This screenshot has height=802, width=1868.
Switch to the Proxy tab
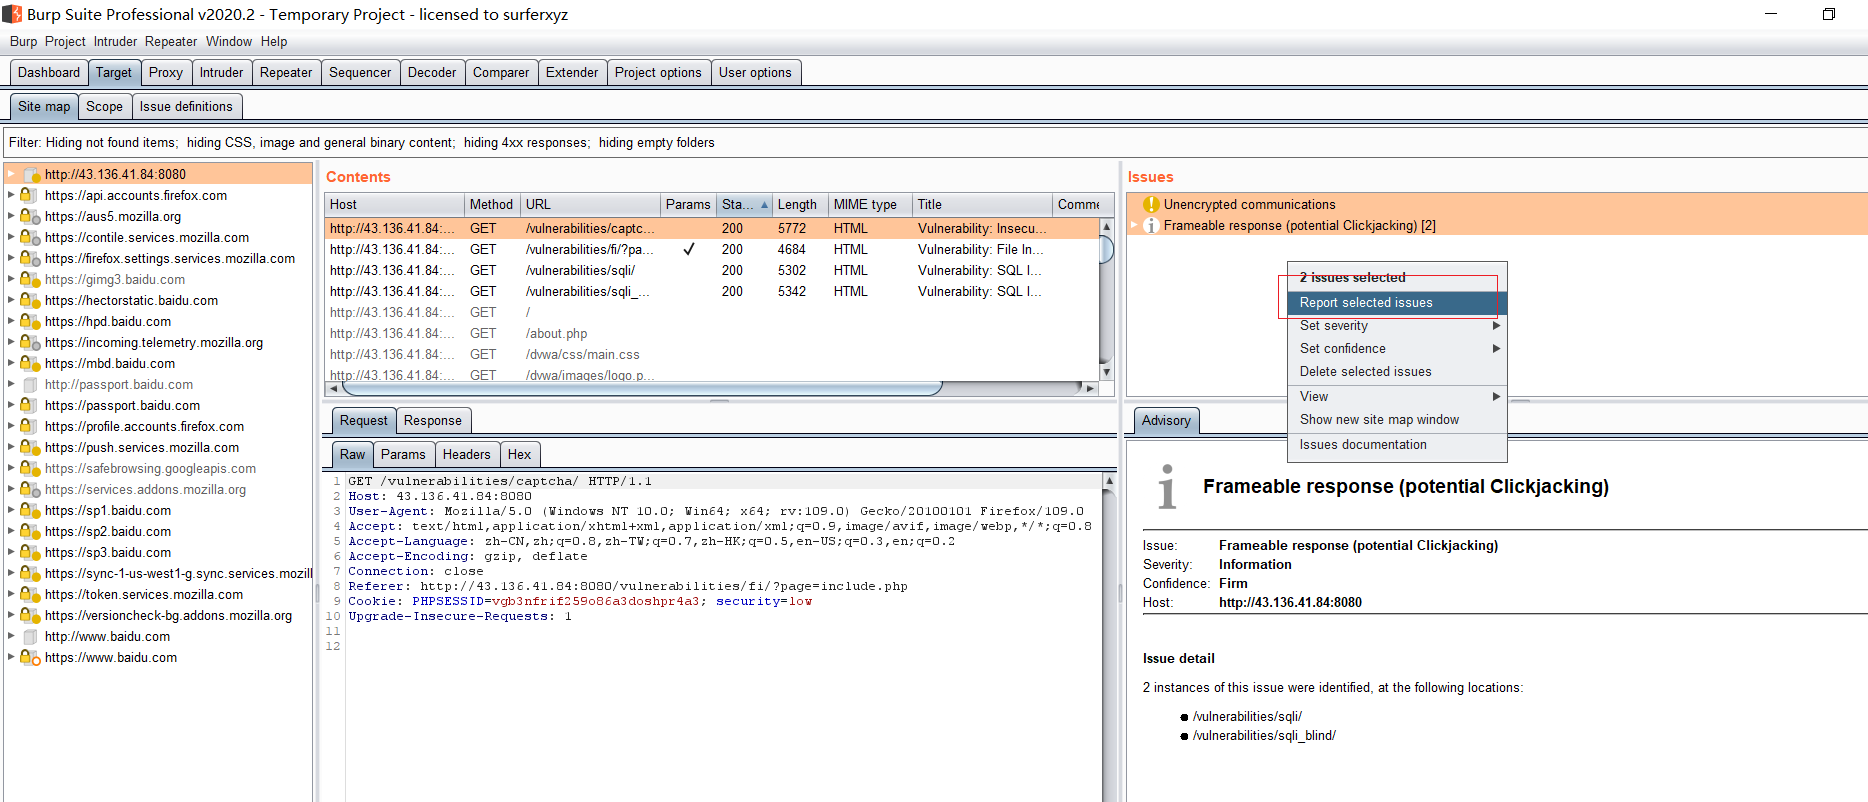pyautogui.click(x=166, y=73)
